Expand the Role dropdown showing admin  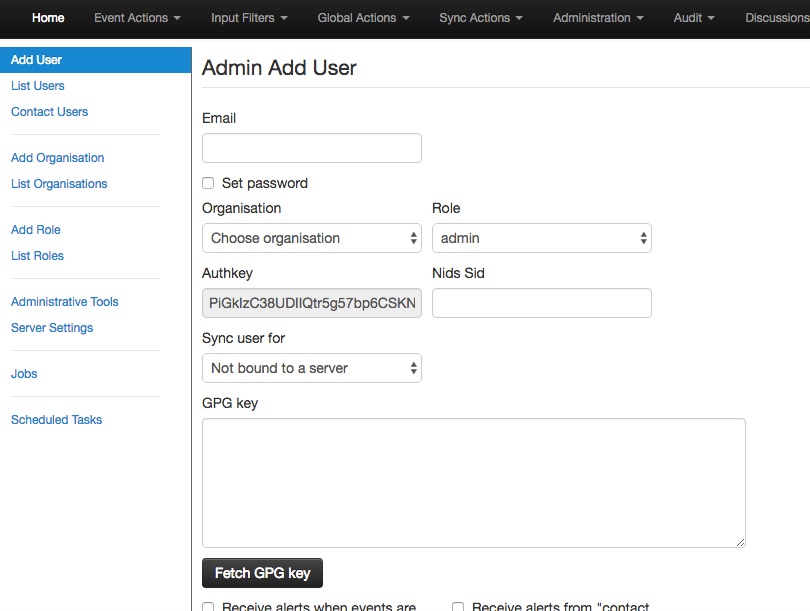(x=541, y=238)
